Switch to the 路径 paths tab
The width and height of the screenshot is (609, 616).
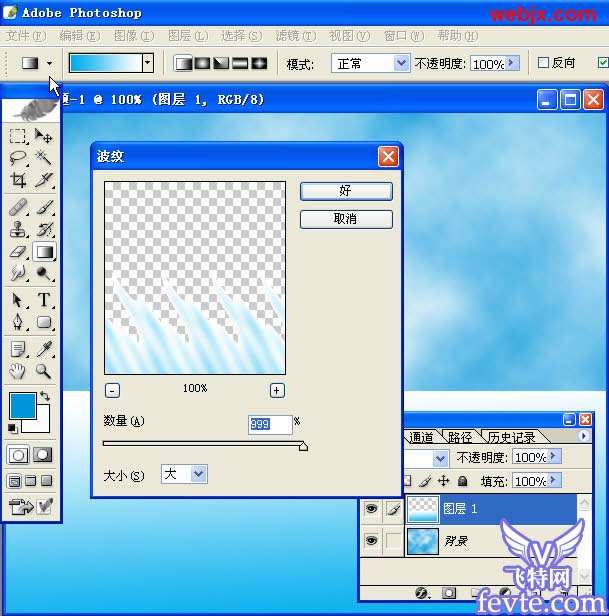point(460,437)
